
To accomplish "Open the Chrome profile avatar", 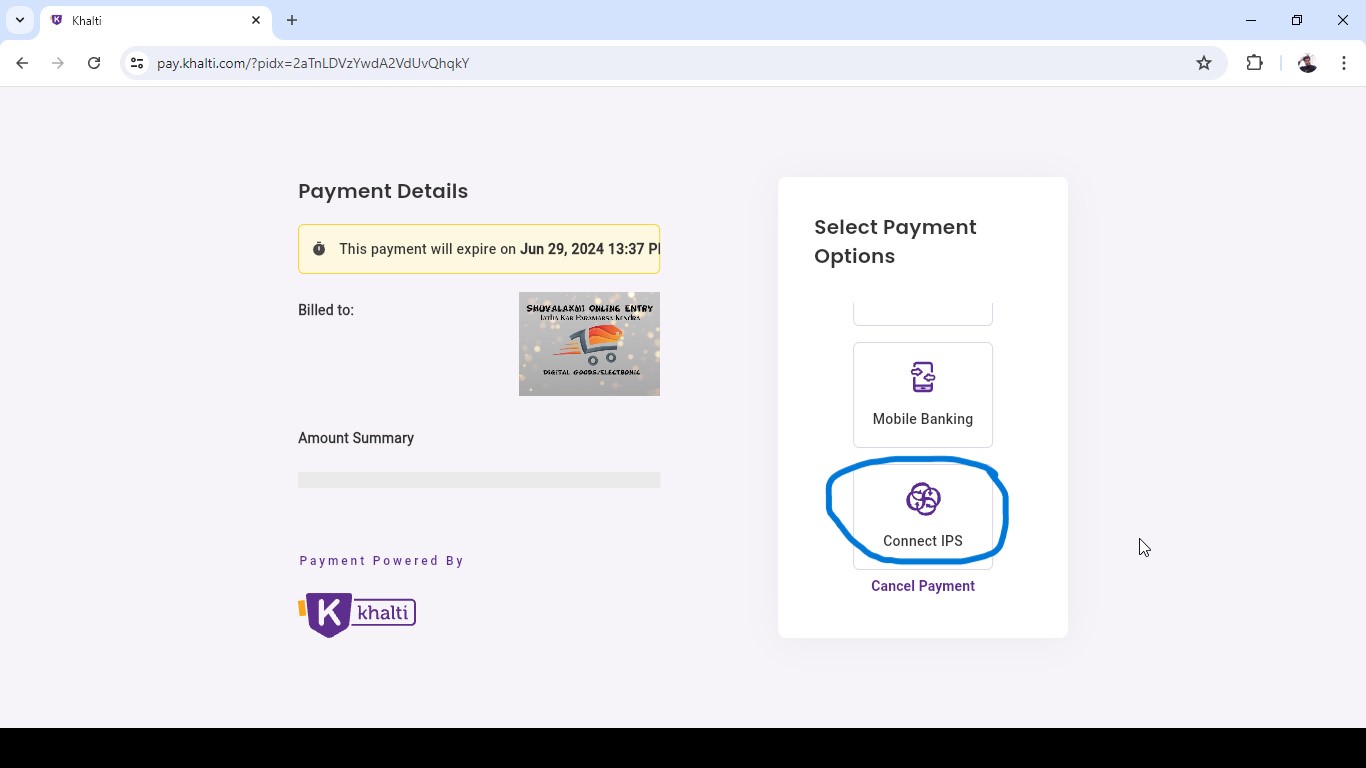I will pyautogui.click(x=1307, y=63).
